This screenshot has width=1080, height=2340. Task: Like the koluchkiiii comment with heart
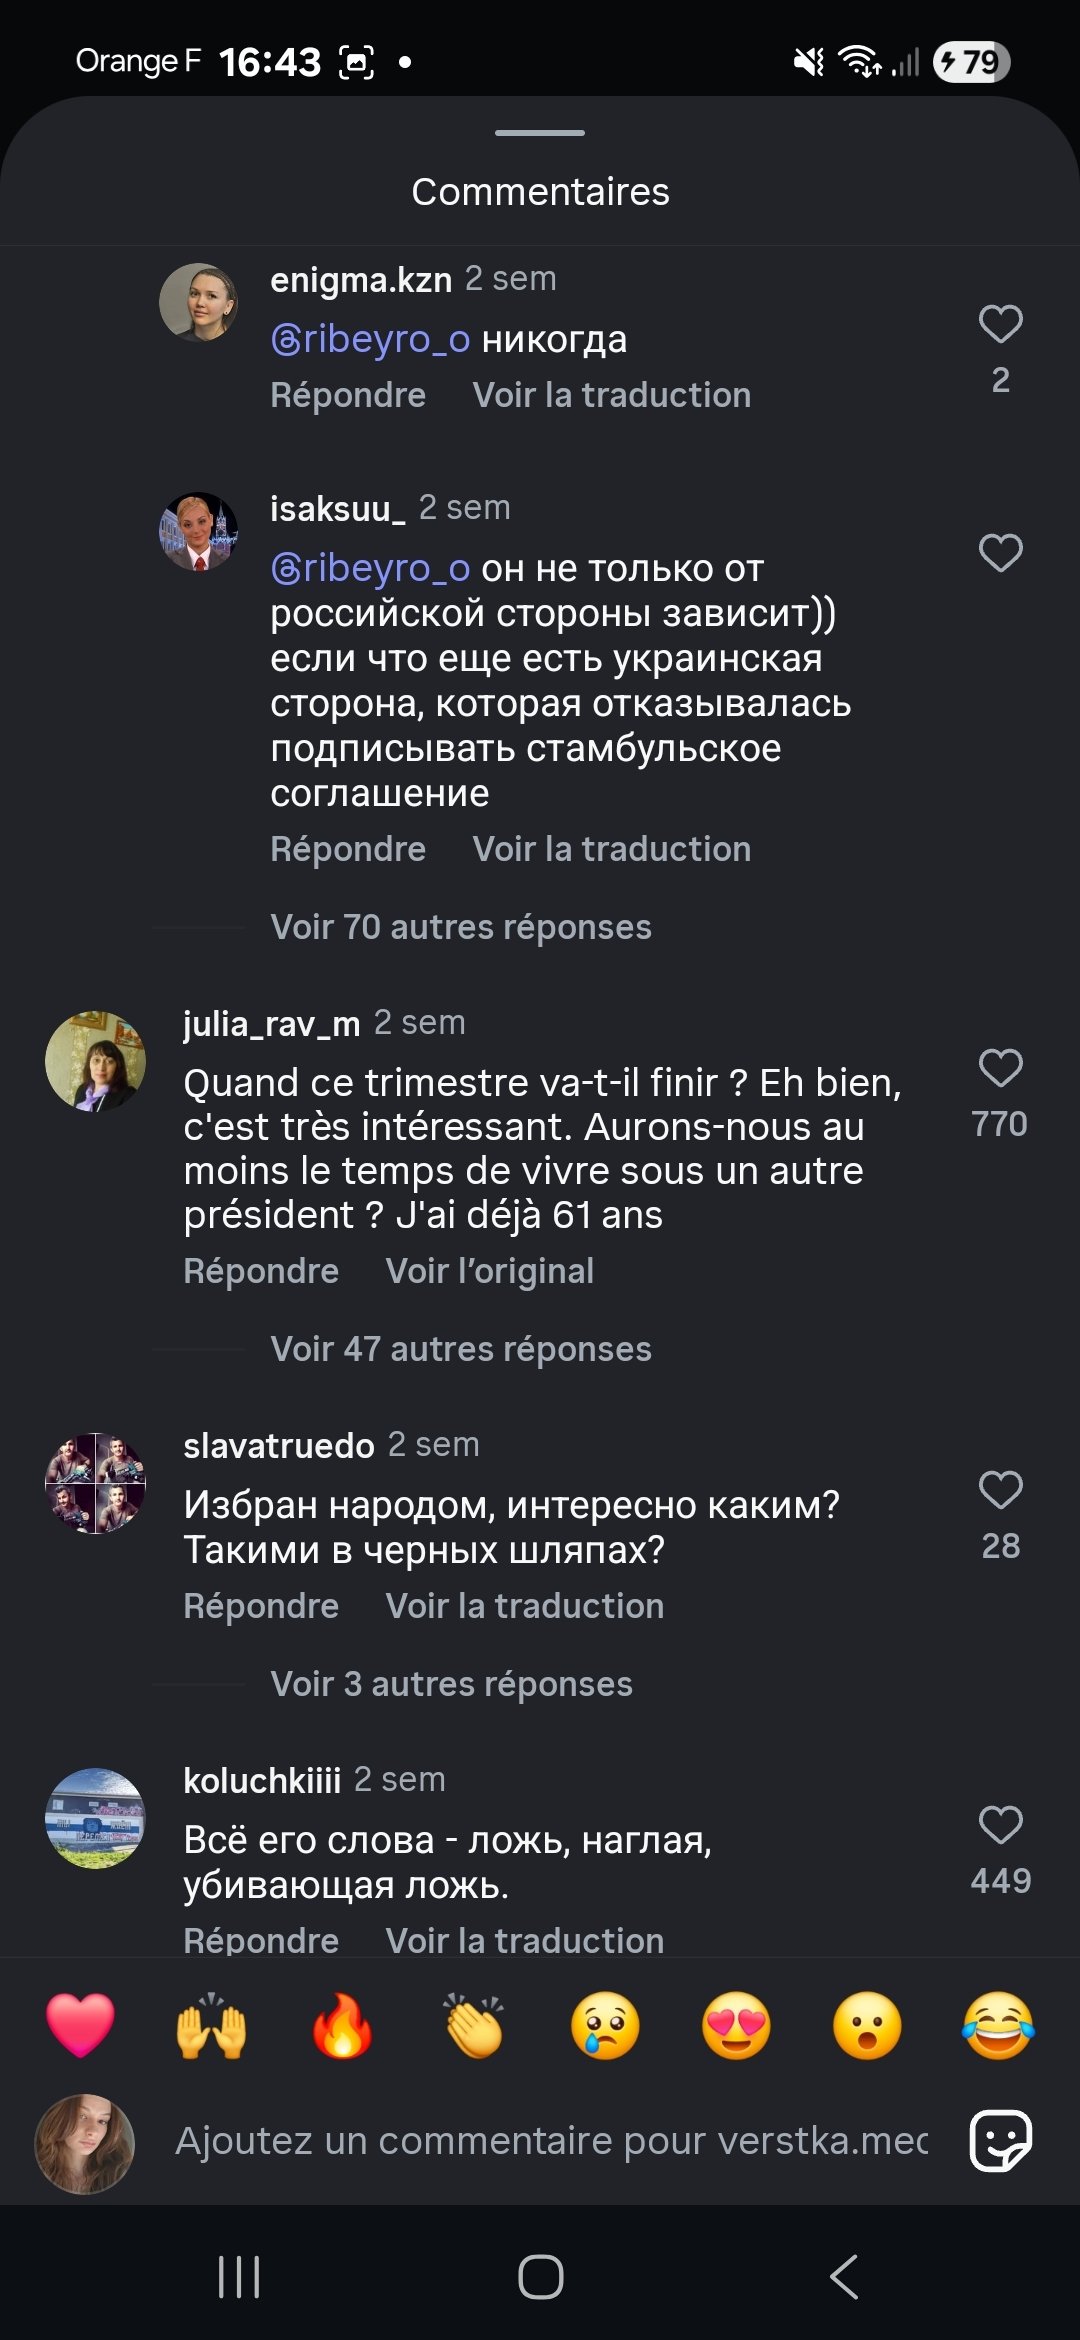coord(1000,1825)
